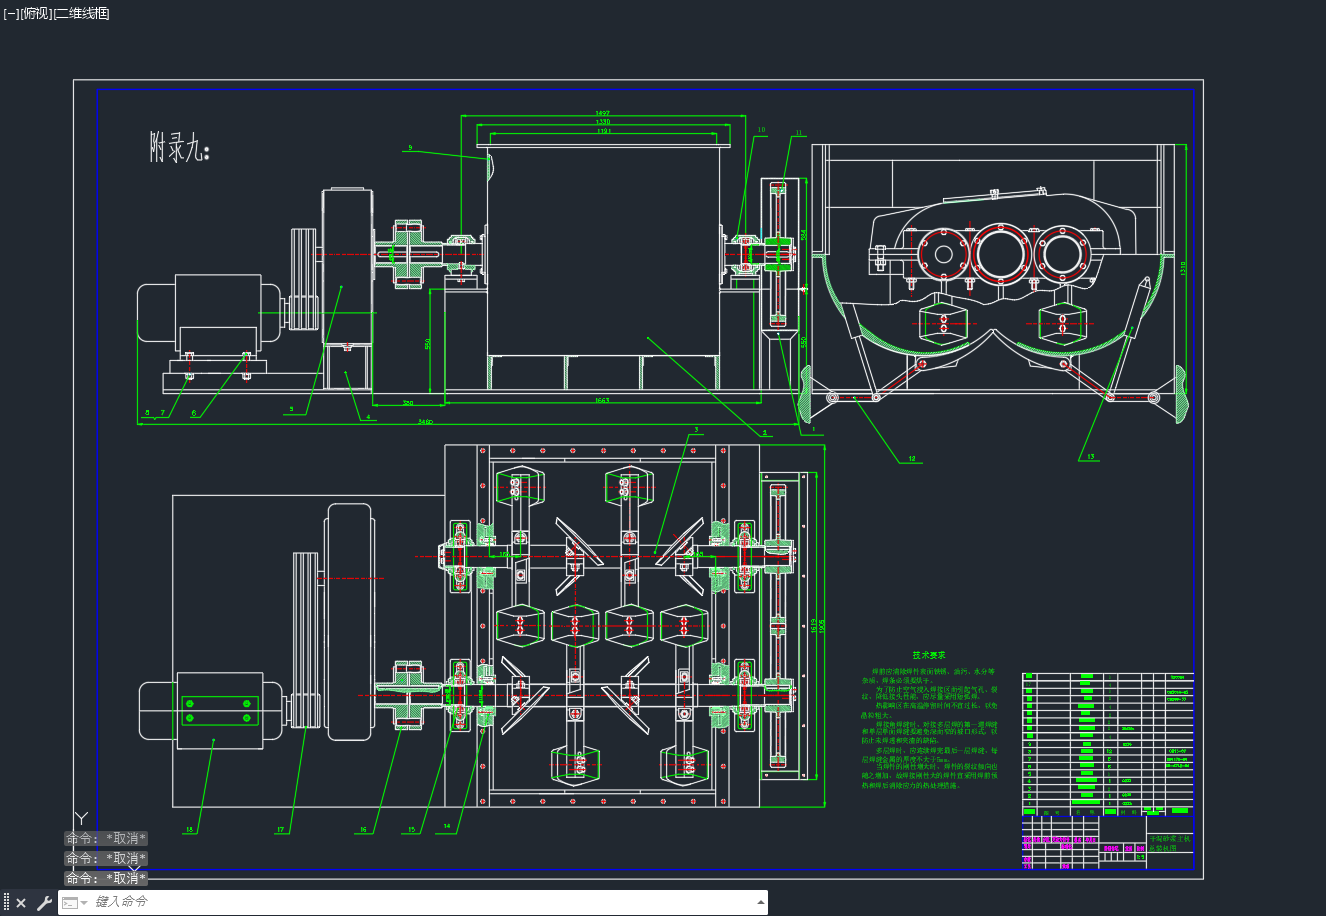Select the 1497 top dimension text
The width and height of the screenshot is (1326, 916).
coord(602,113)
